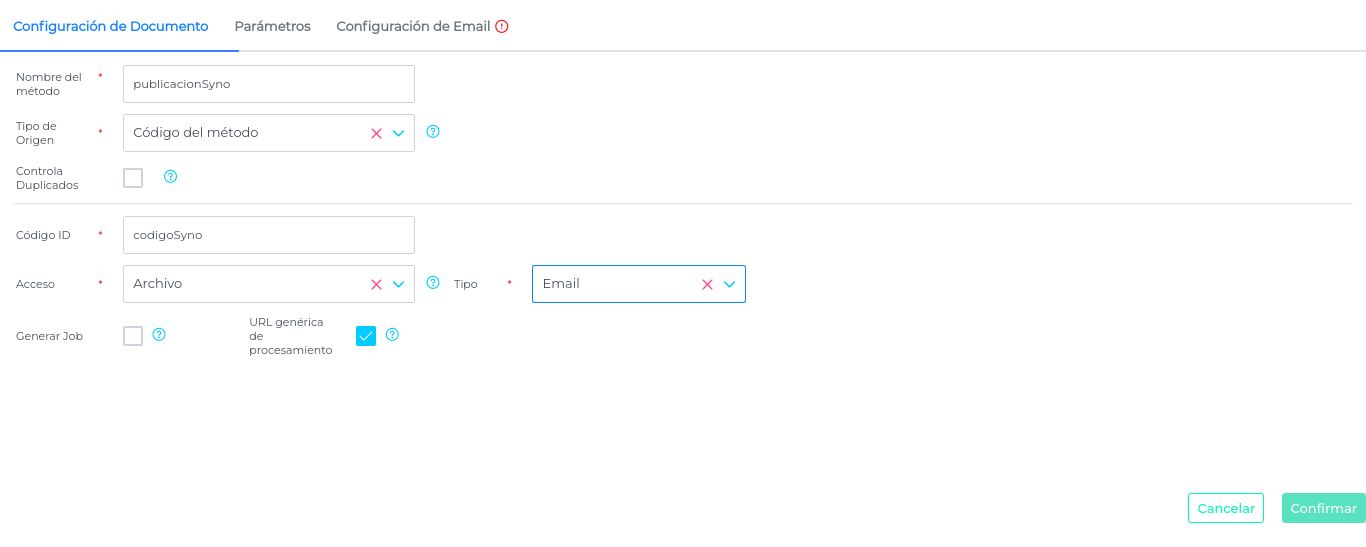Open the Acceso dropdown arrow
1366x547 pixels.
click(x=398, y=284)
